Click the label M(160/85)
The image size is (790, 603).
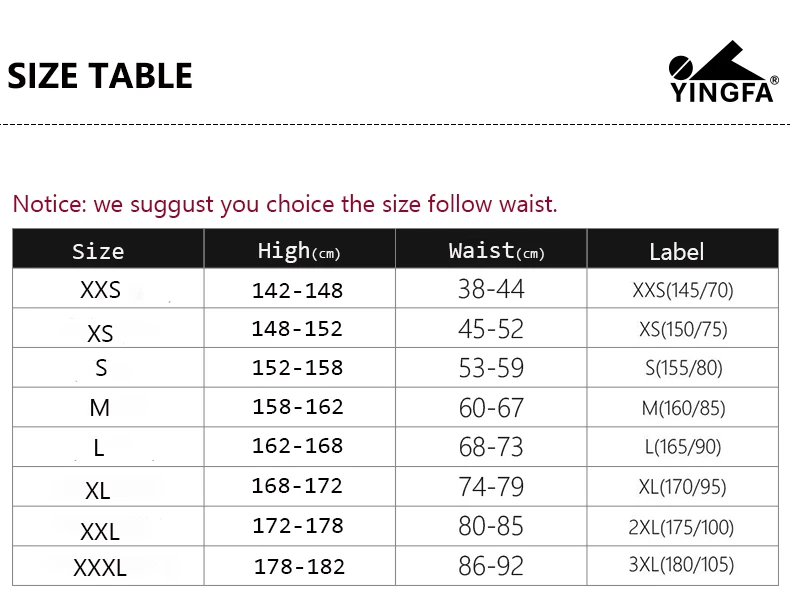(x=683, y=408)
